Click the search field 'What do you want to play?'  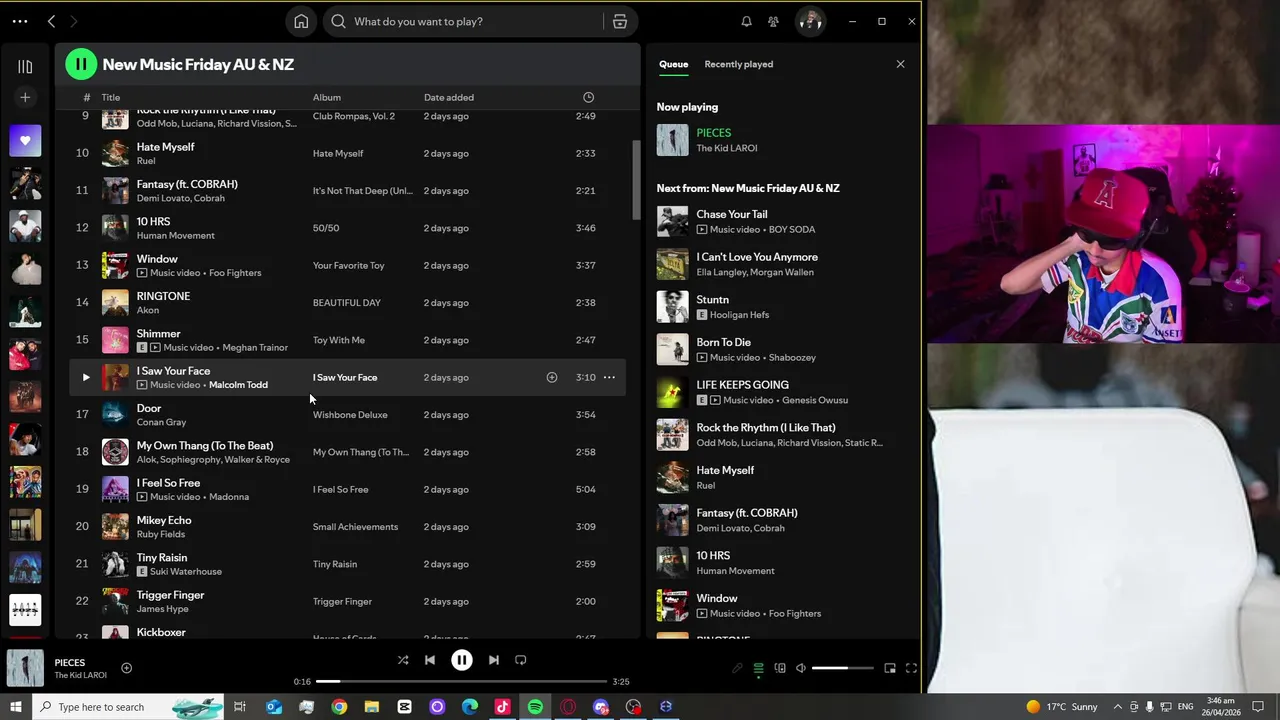point(465,21)
